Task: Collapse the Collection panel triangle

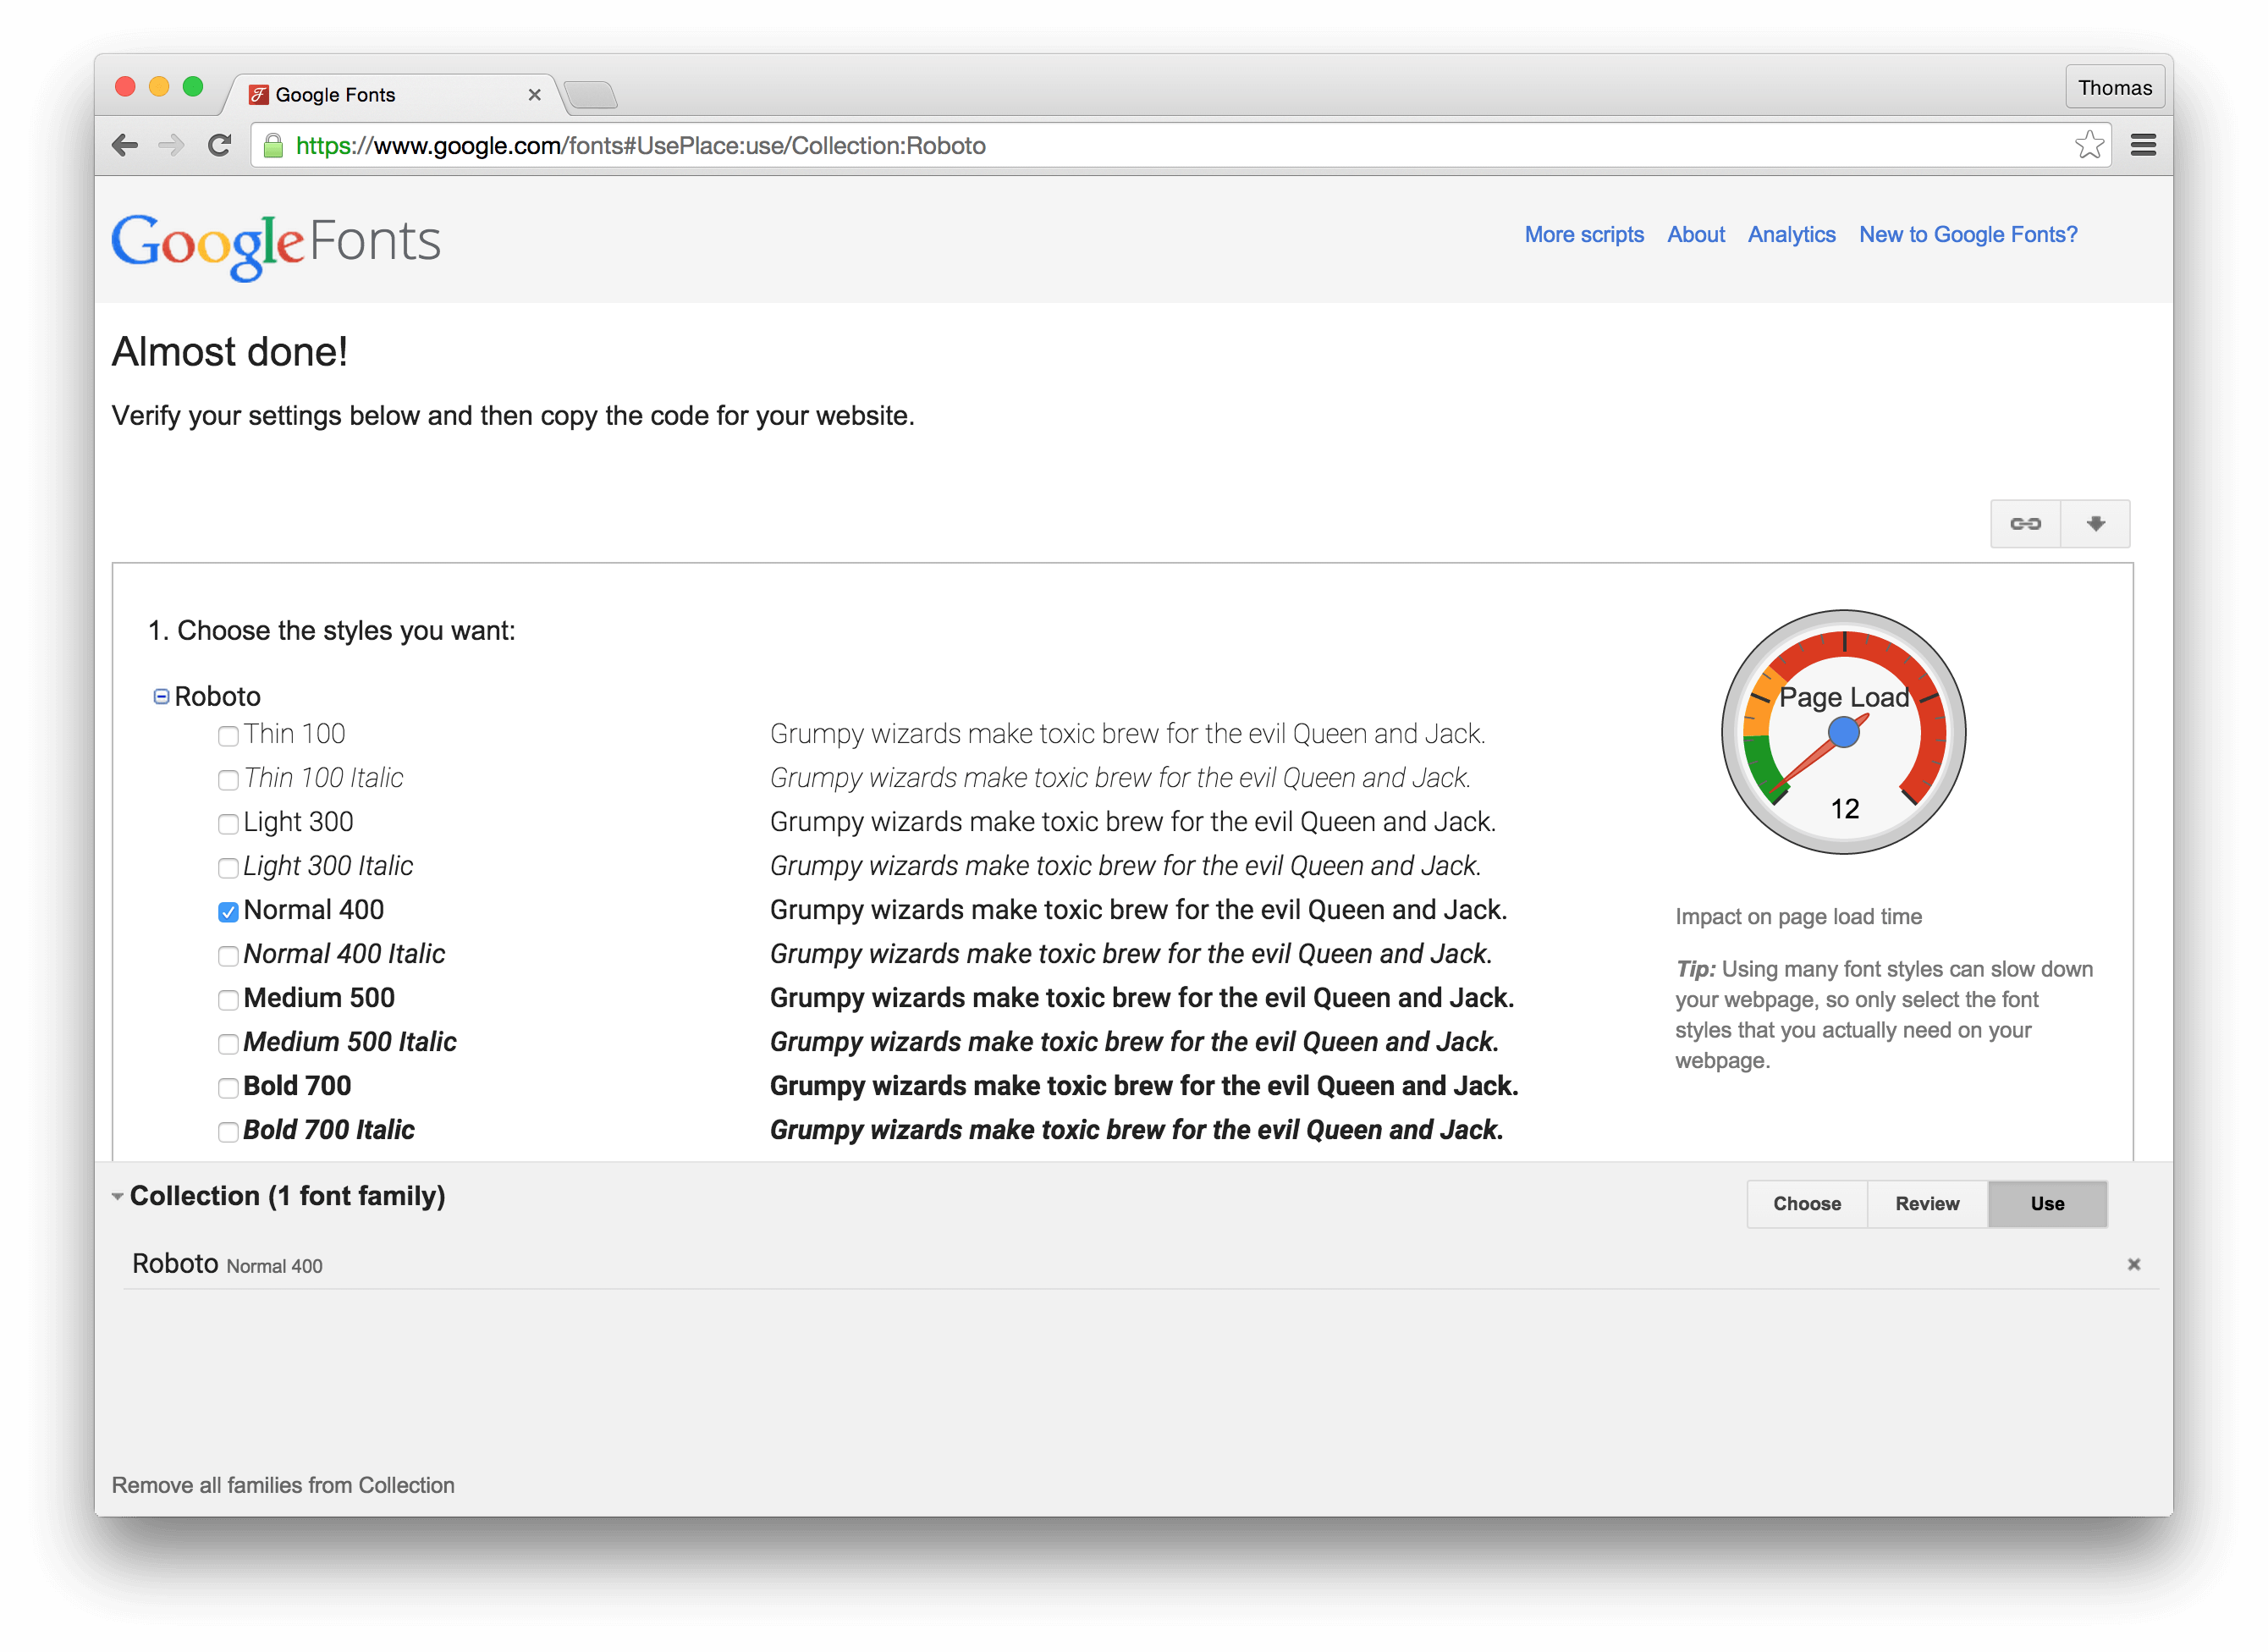Action: [x=118, y=1197]
